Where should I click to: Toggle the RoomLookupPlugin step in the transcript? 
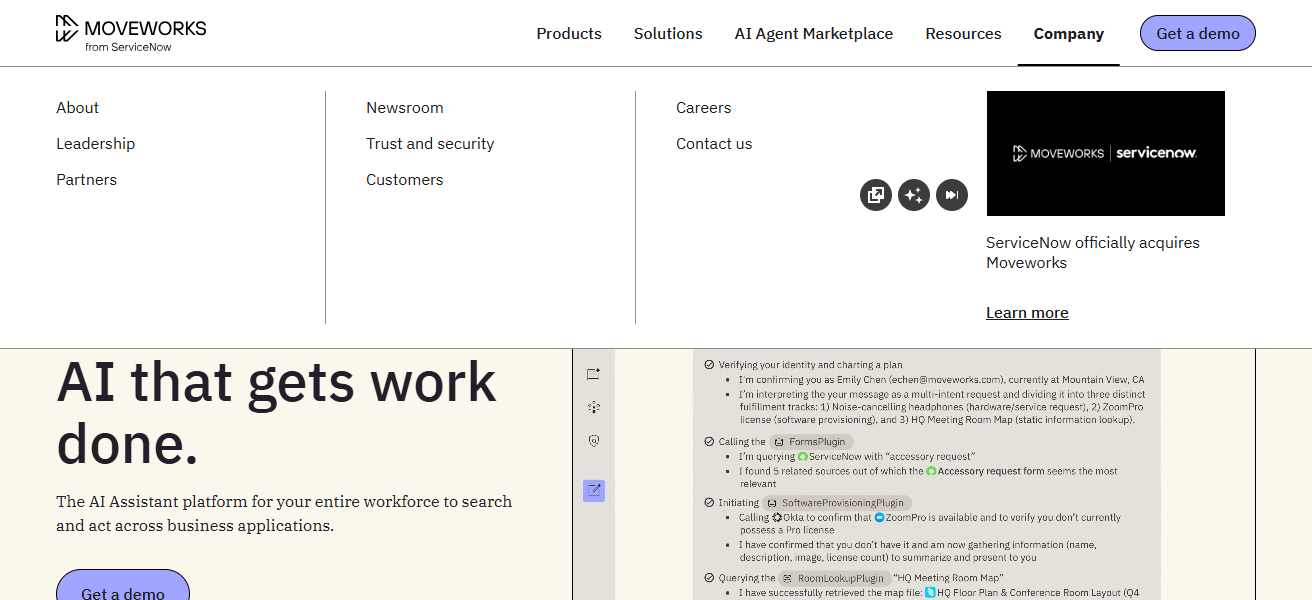pos(837,578)
